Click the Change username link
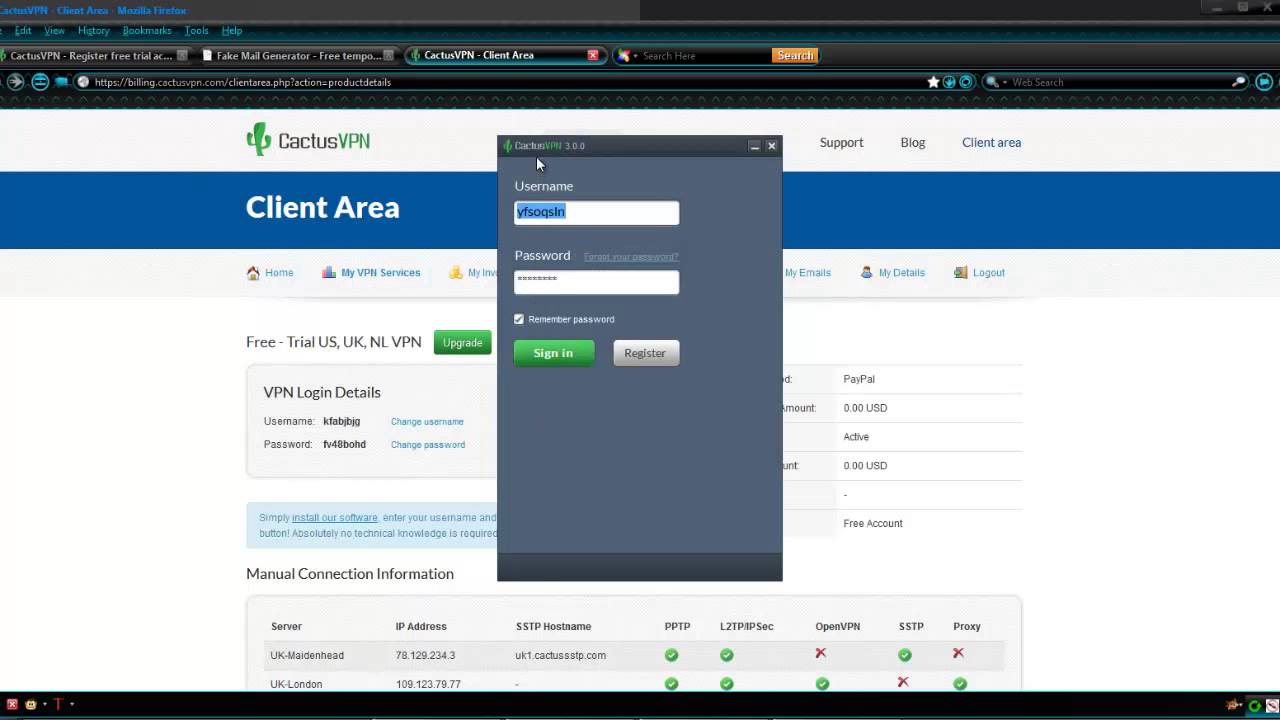The image size is (1280, 720). 427,422
